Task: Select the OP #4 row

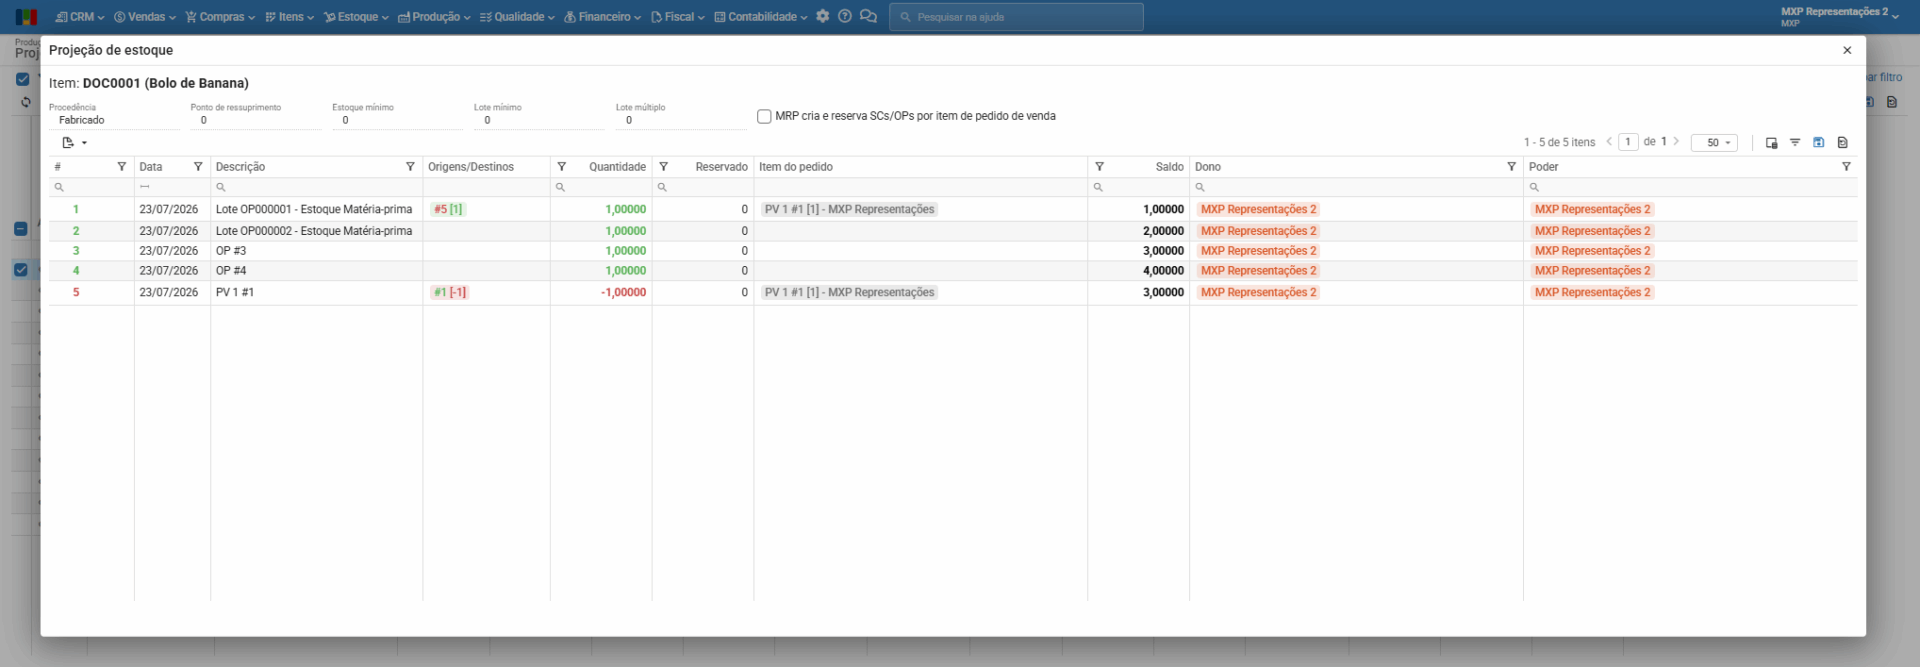Action: point(953,271)
